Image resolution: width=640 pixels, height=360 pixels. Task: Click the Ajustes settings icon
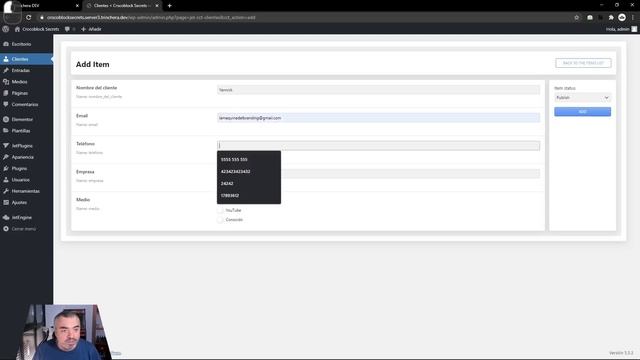coord(6,202)
